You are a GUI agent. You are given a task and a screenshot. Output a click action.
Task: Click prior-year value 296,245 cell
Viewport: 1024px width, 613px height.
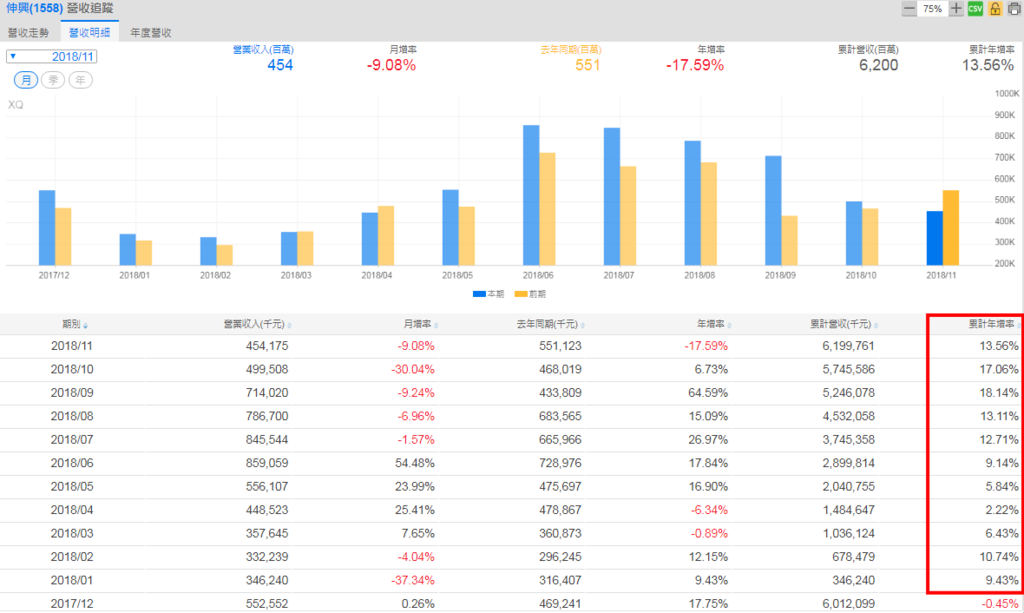tap(560, 558)
